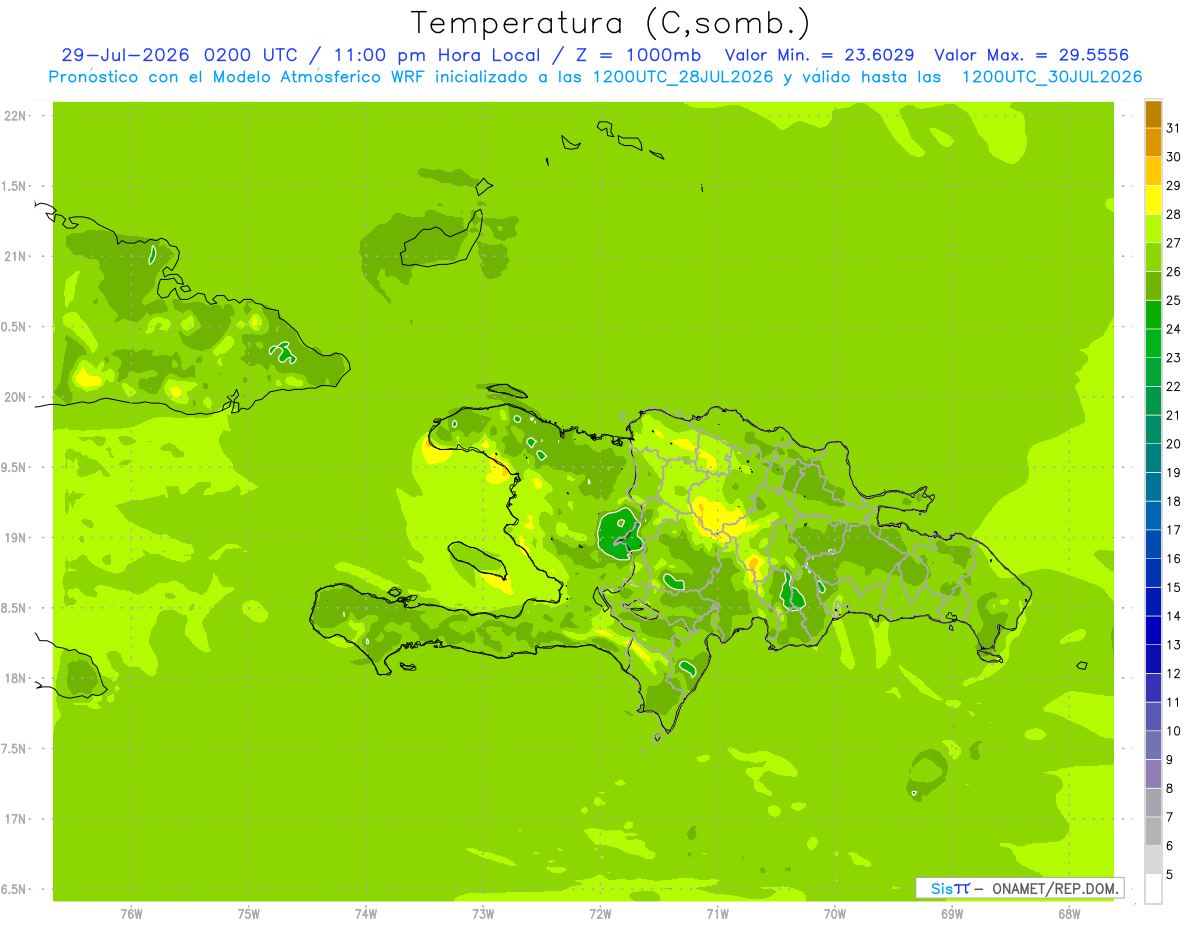The height and width of the screenshot is (927, 1200).
Task: Click the purple colorbar swatch between 9 and 10
Action: [1153, 745]
